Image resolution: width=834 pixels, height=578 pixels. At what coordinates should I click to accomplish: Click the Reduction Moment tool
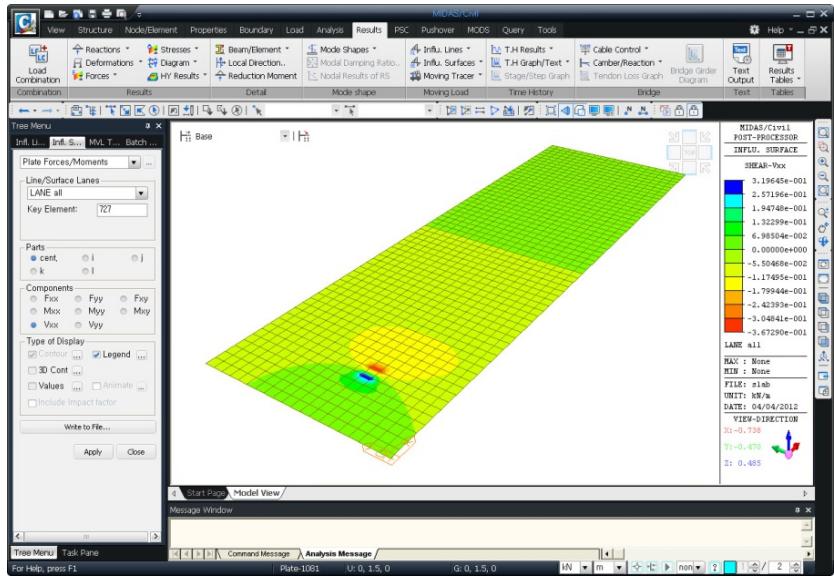256,76
